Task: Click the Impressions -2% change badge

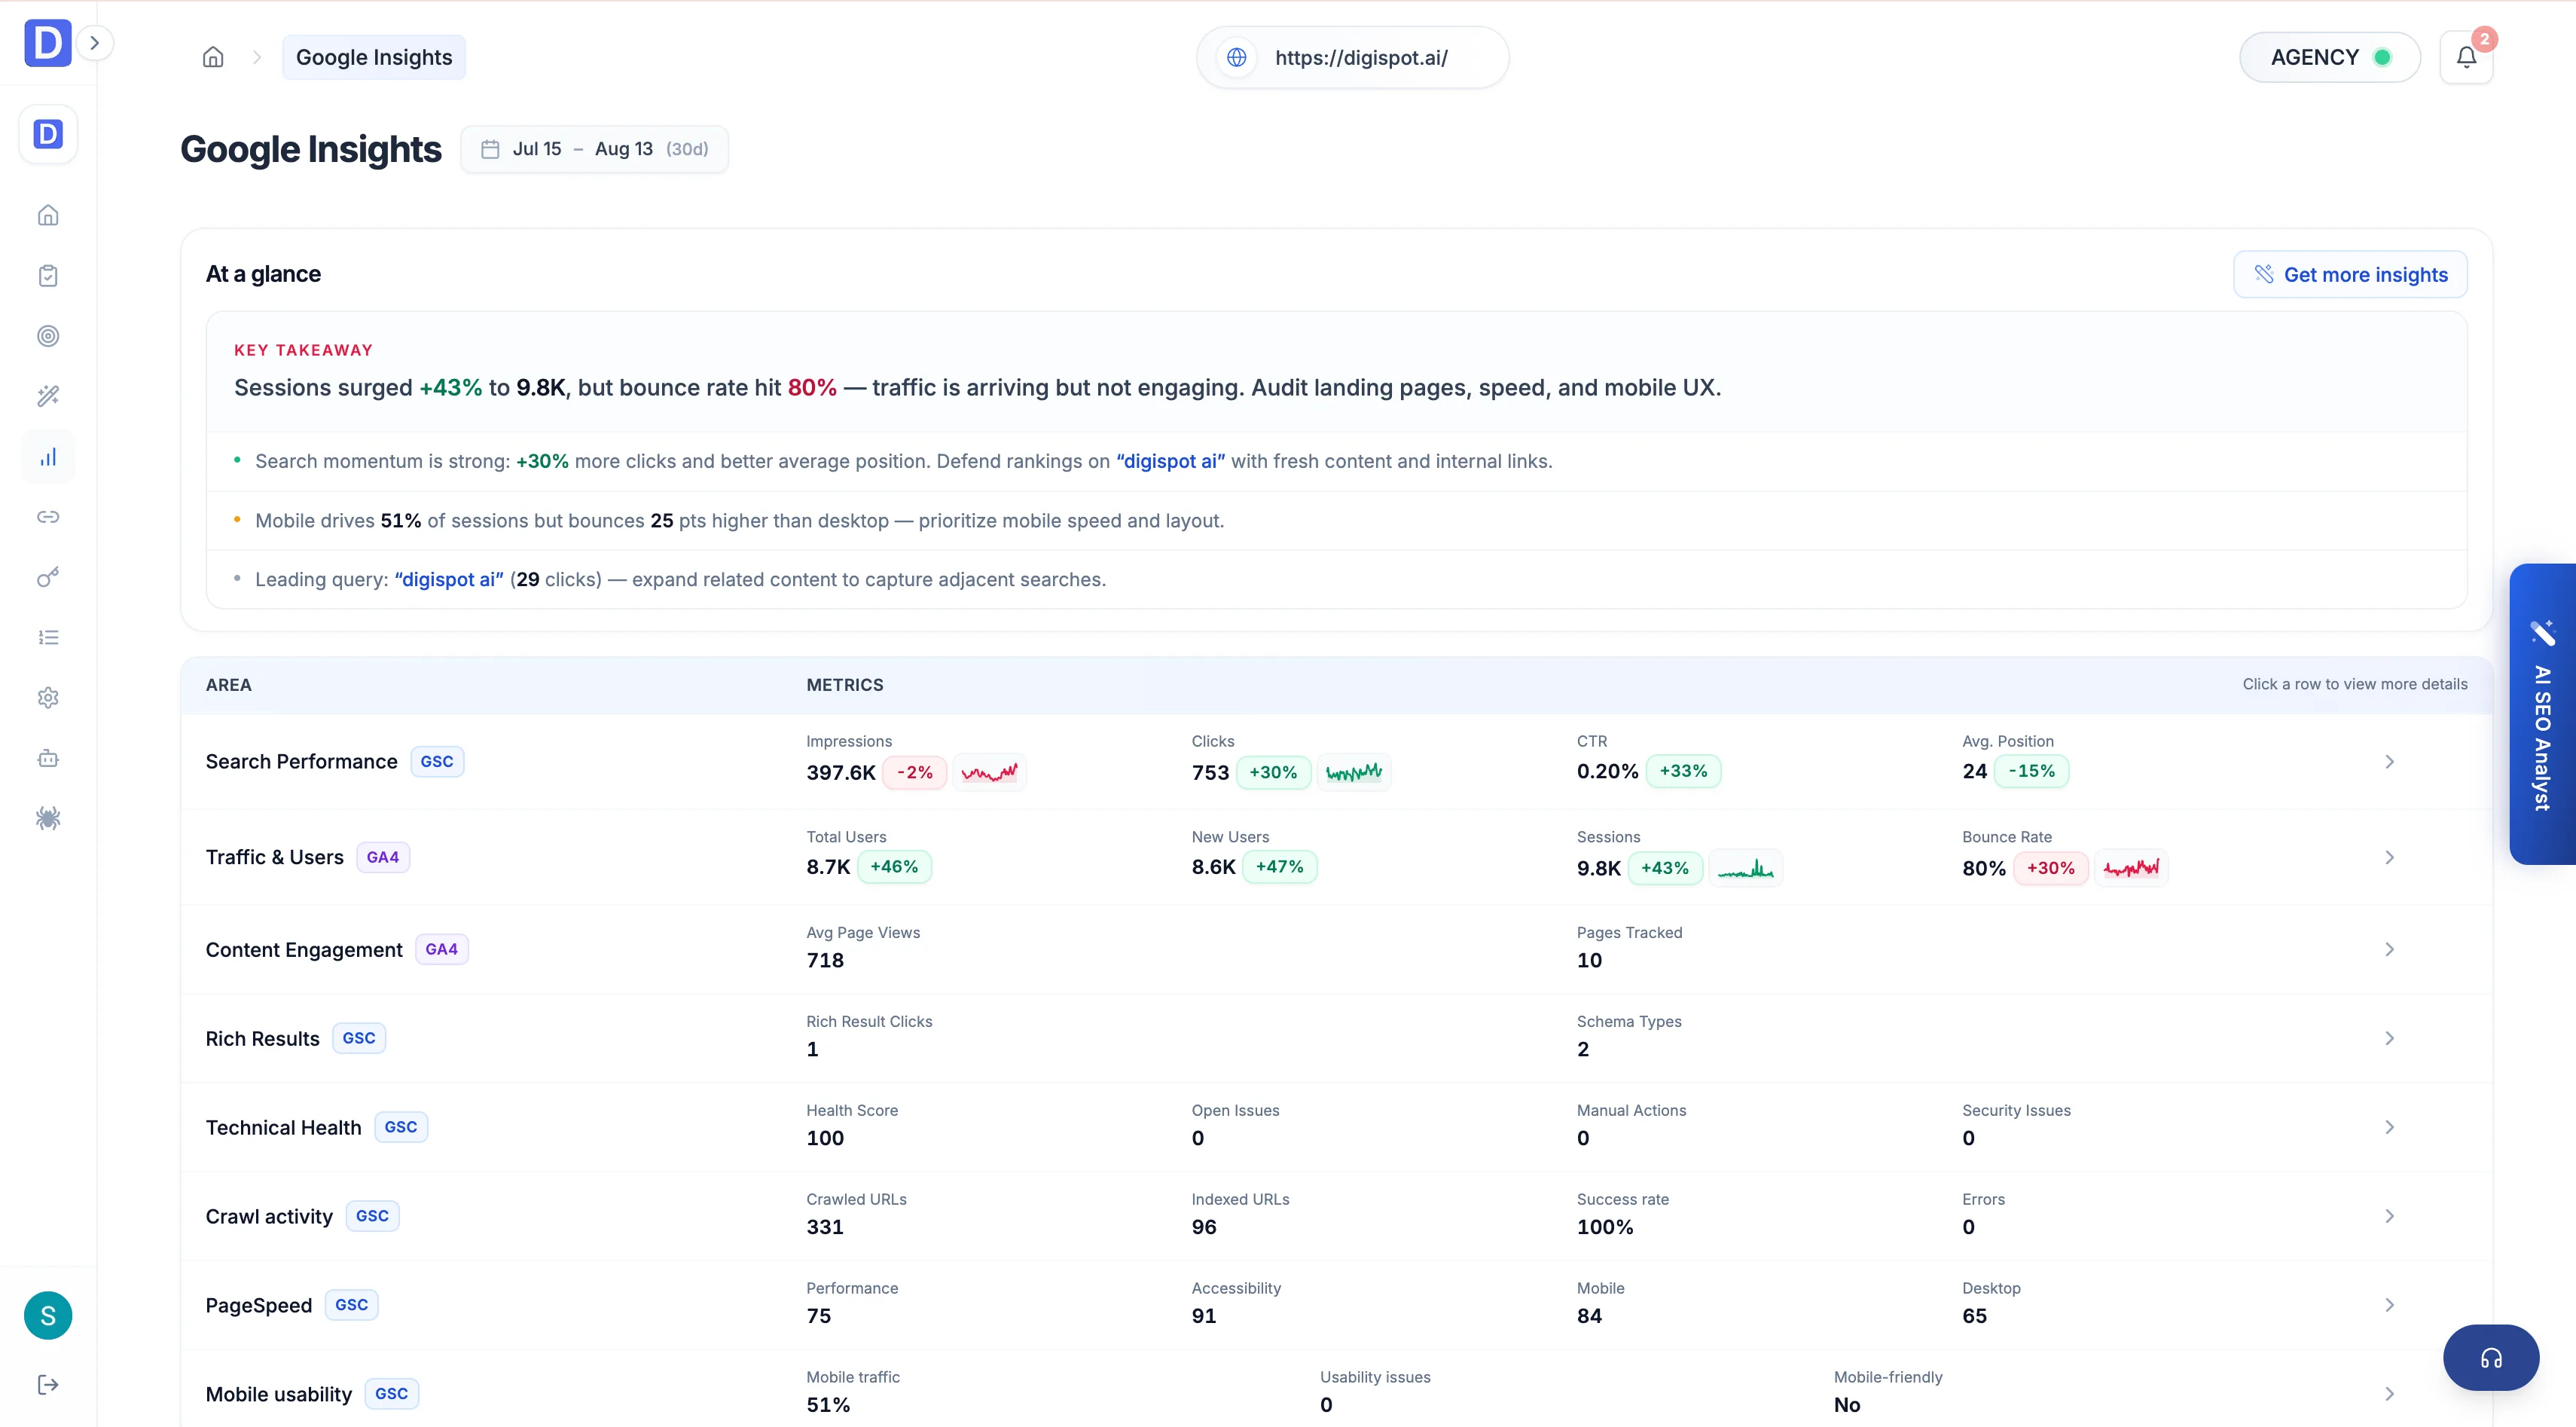Action: (914, 772)
